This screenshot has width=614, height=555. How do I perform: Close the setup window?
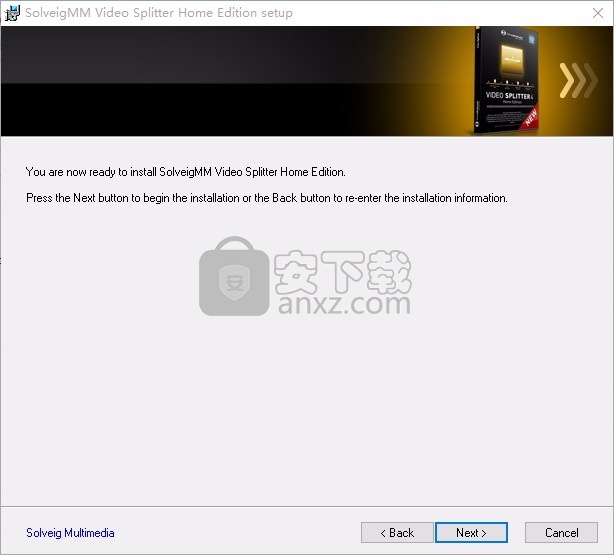tap(598, 13)
